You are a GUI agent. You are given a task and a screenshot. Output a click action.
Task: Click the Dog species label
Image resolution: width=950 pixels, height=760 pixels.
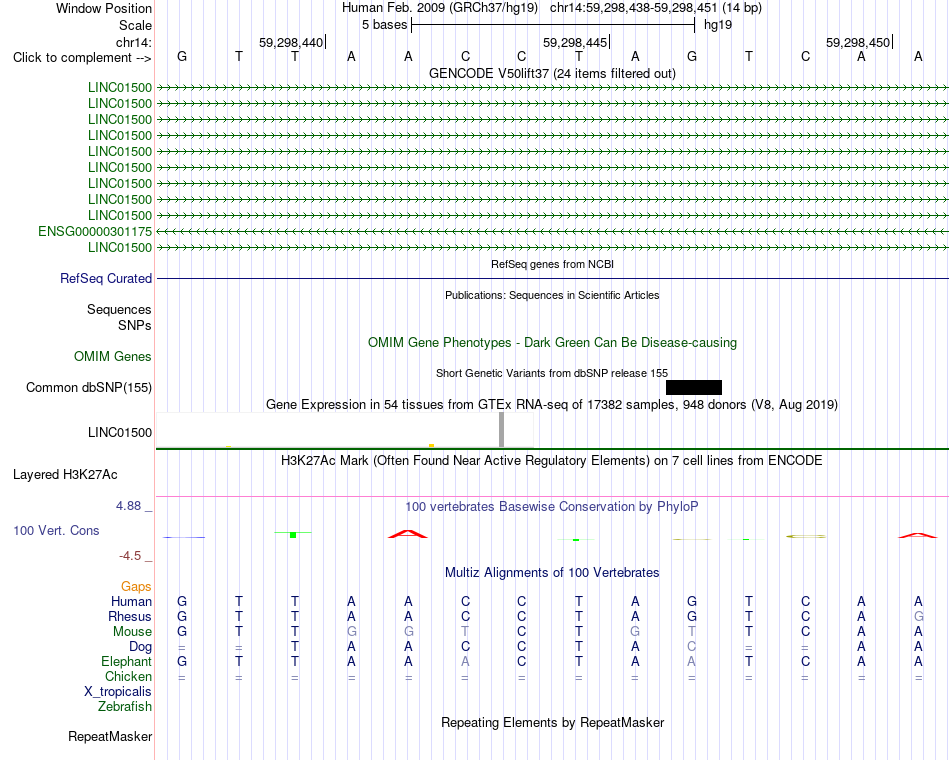pyautogui.click(x=140, y=647)
